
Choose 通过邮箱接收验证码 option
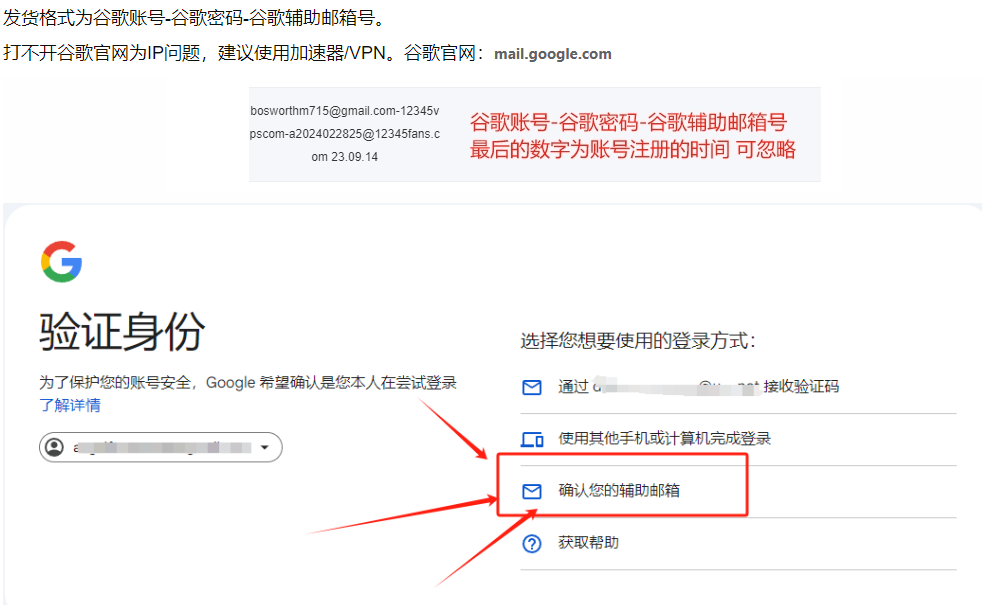pyautogui.click(x=738, y=387)
